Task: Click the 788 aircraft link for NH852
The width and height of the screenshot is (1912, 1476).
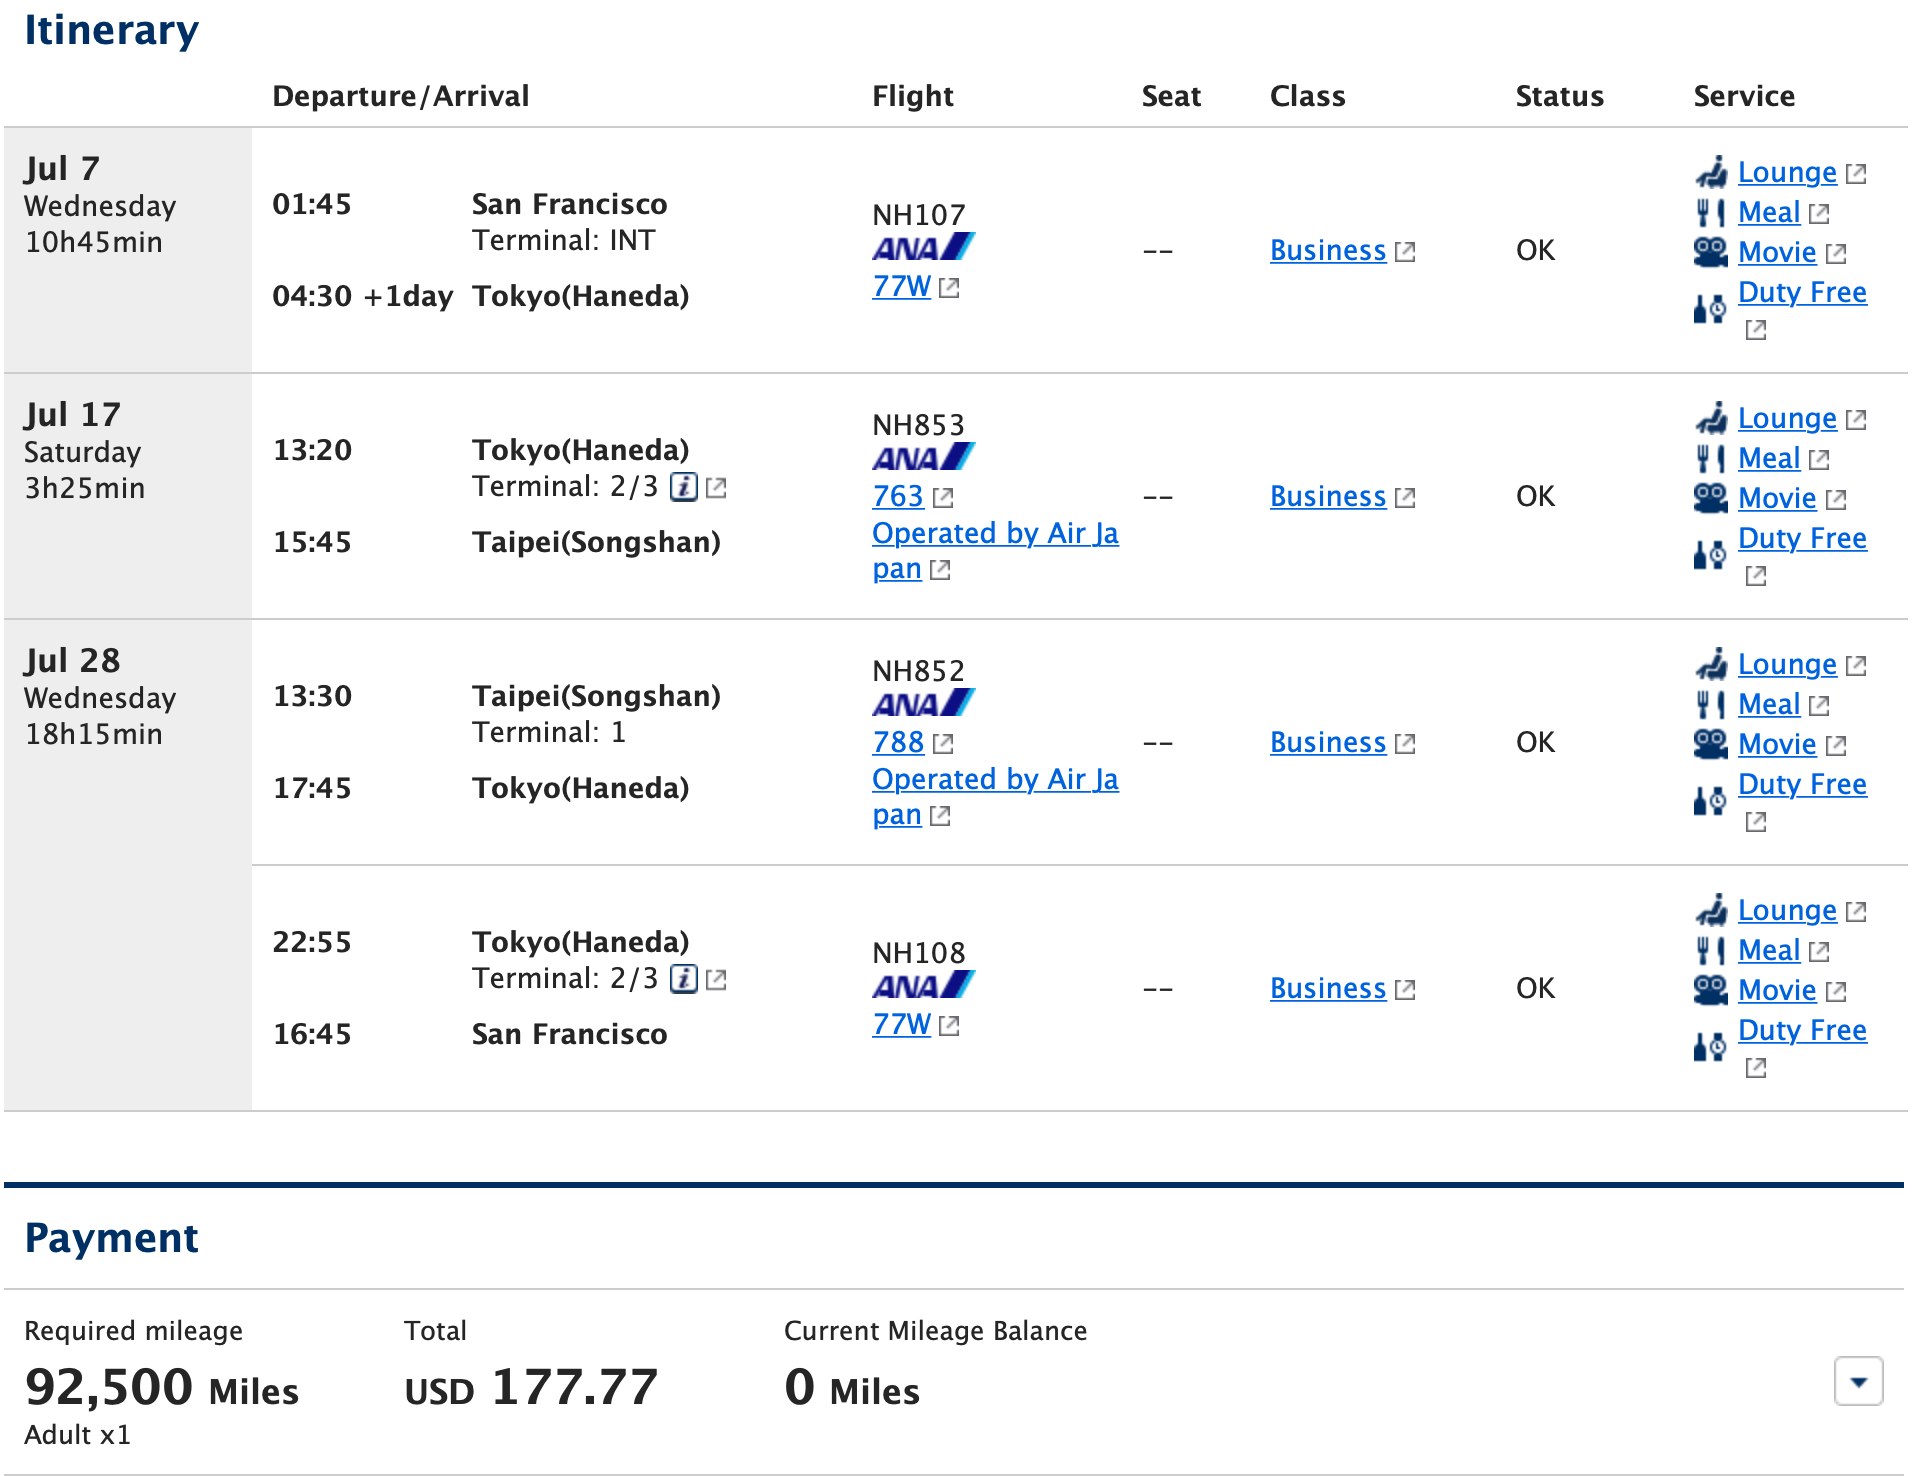Action: pos(897,742)
